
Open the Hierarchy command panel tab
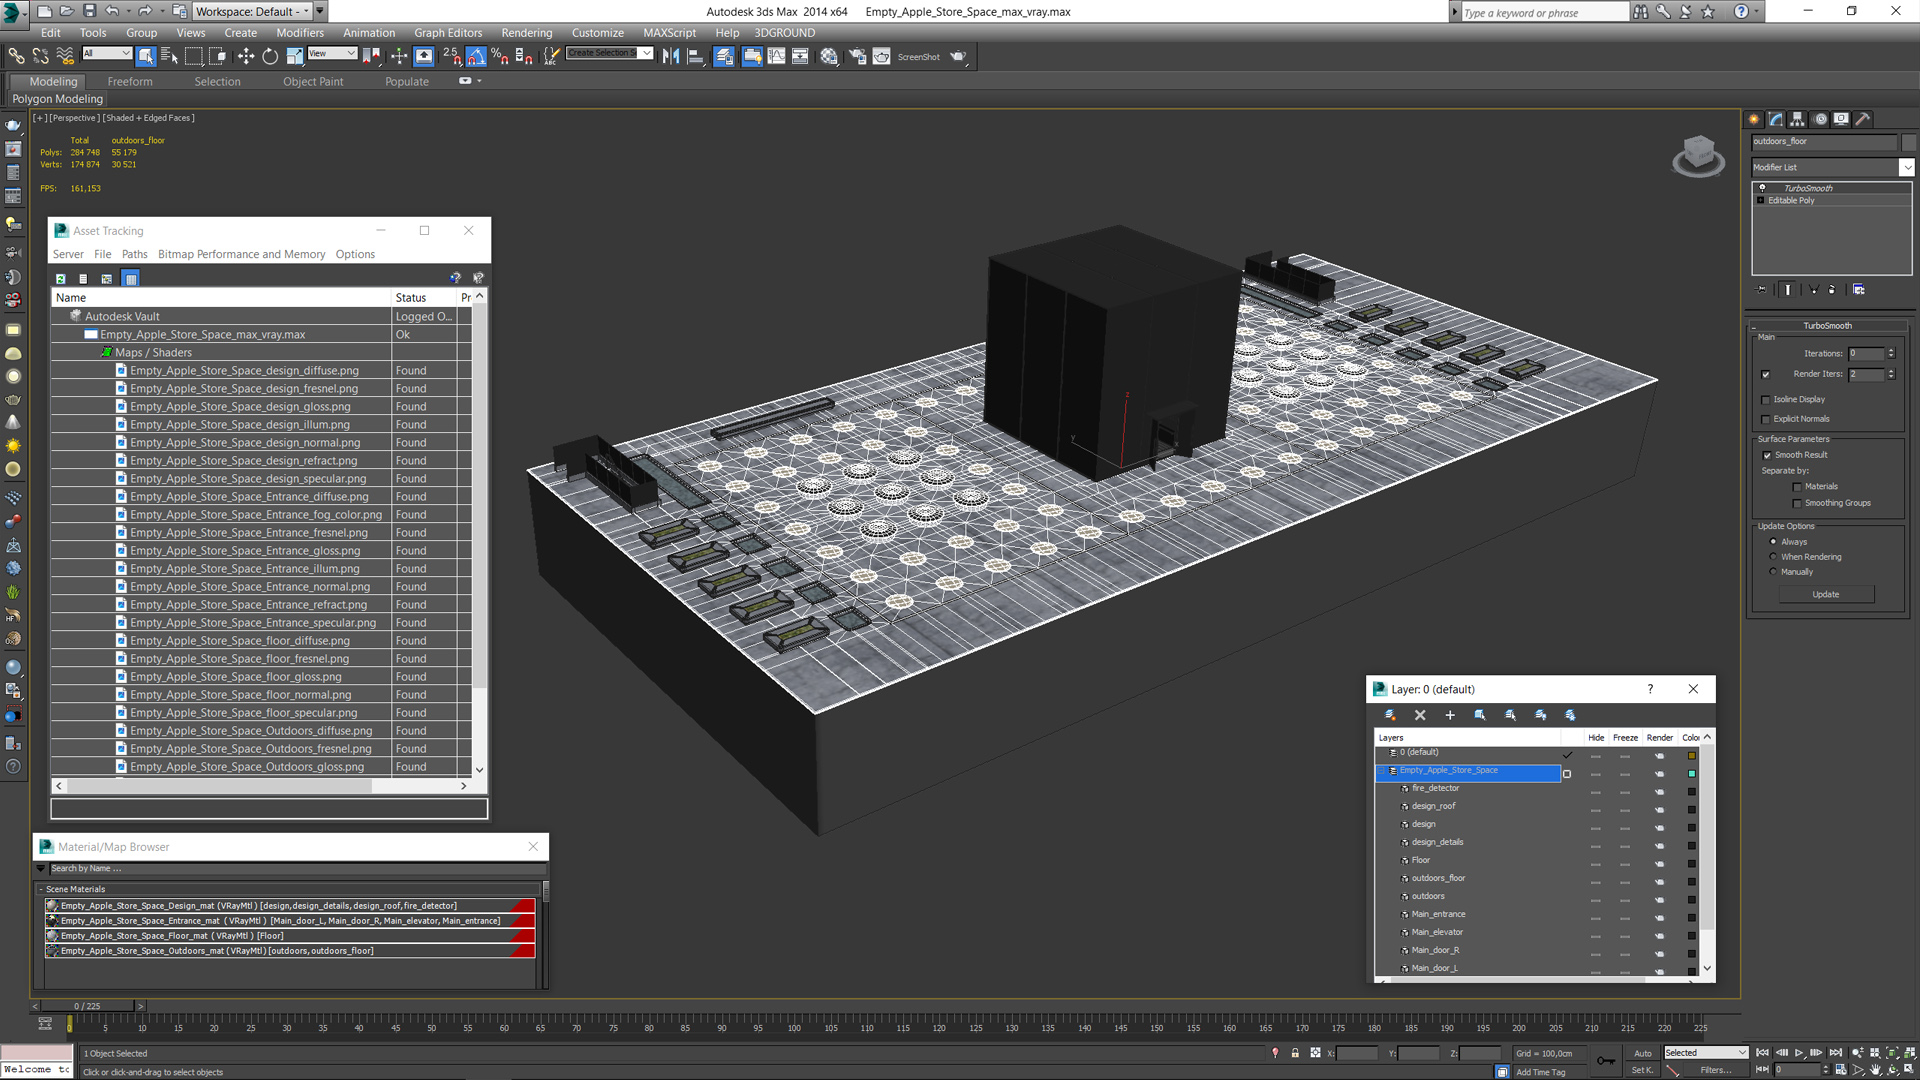click(x=1797, y=119)
